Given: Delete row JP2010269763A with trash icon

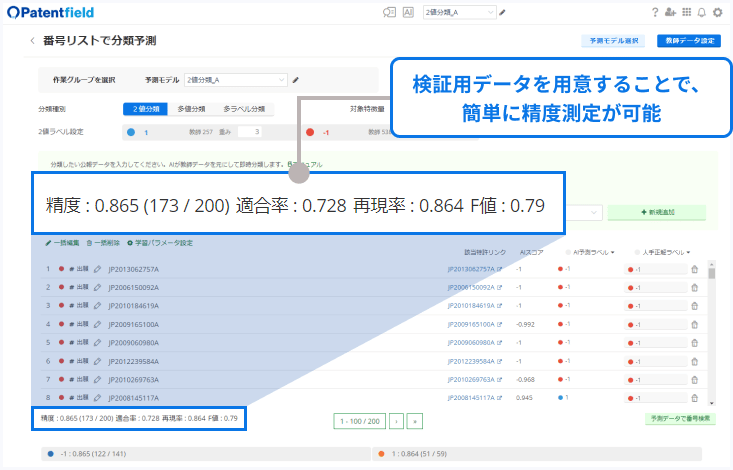Looking at the screenshot, I should click(695, 380).
